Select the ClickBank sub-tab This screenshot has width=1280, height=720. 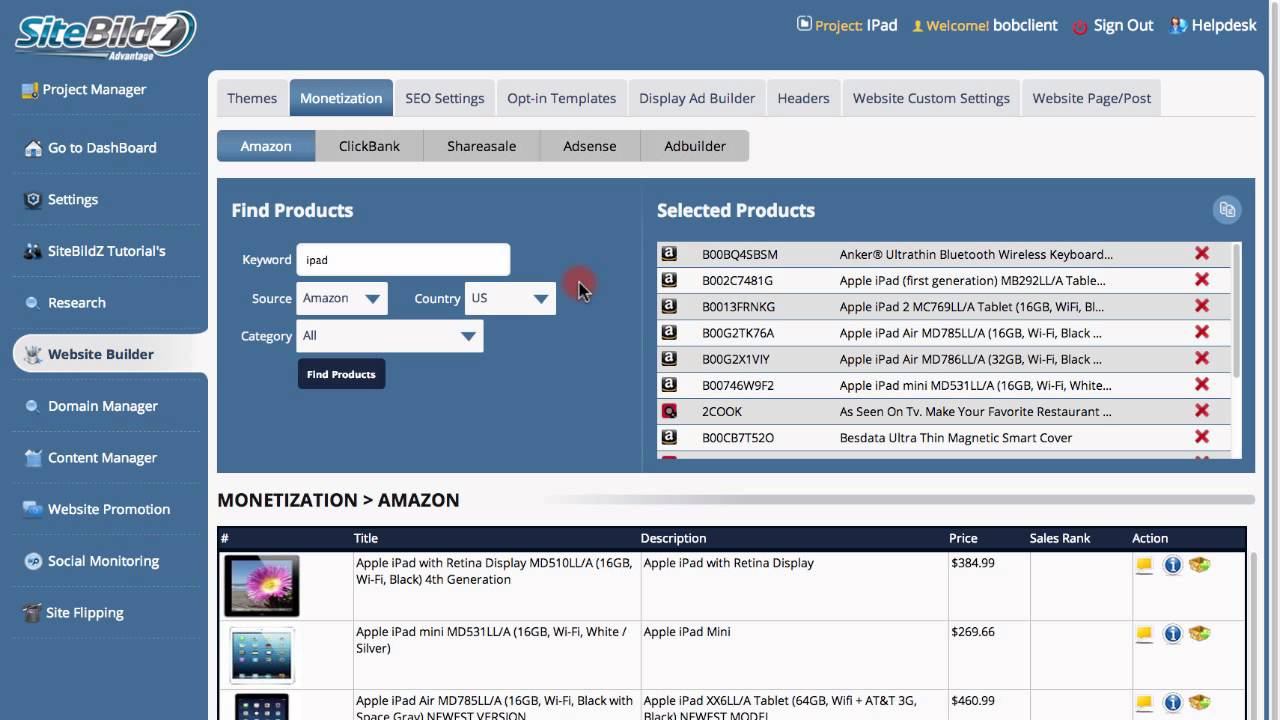click(369, 146)
